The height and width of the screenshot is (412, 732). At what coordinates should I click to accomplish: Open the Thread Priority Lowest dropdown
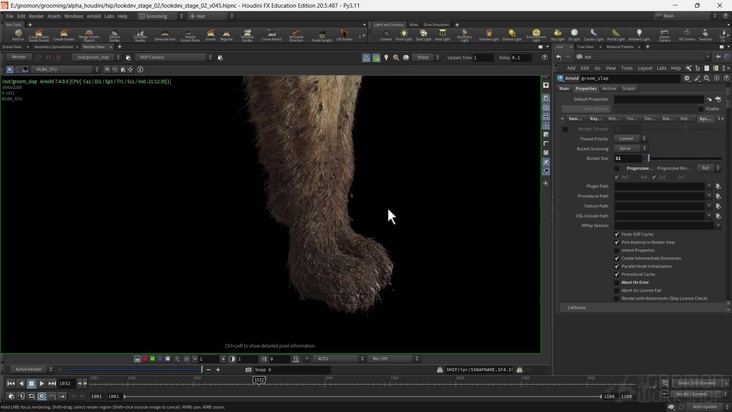pos(630,139)
